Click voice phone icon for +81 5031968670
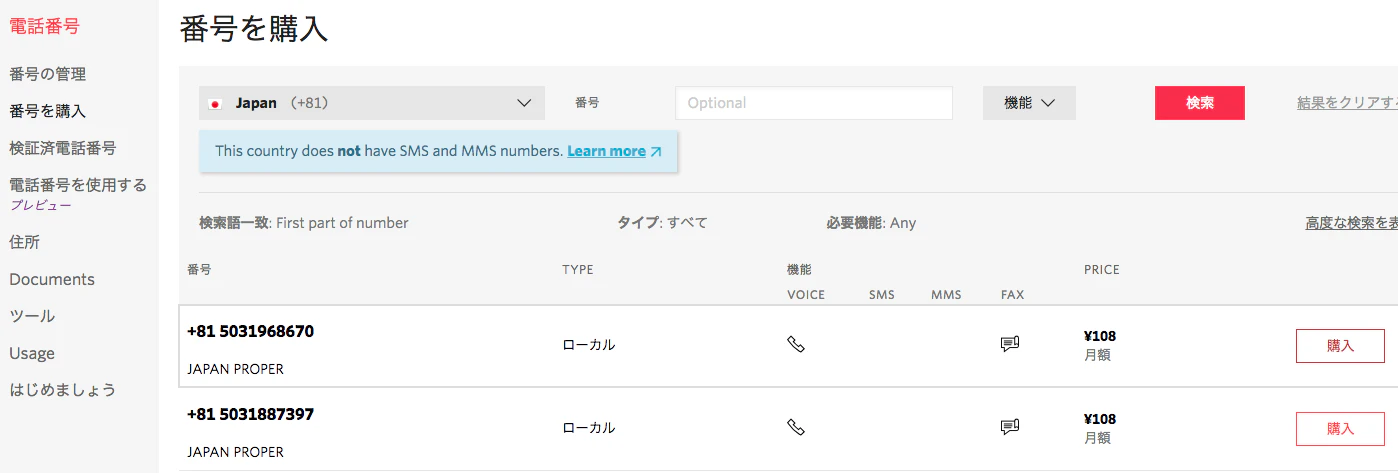The image size is (1398, 473). [x=796, y=344]
